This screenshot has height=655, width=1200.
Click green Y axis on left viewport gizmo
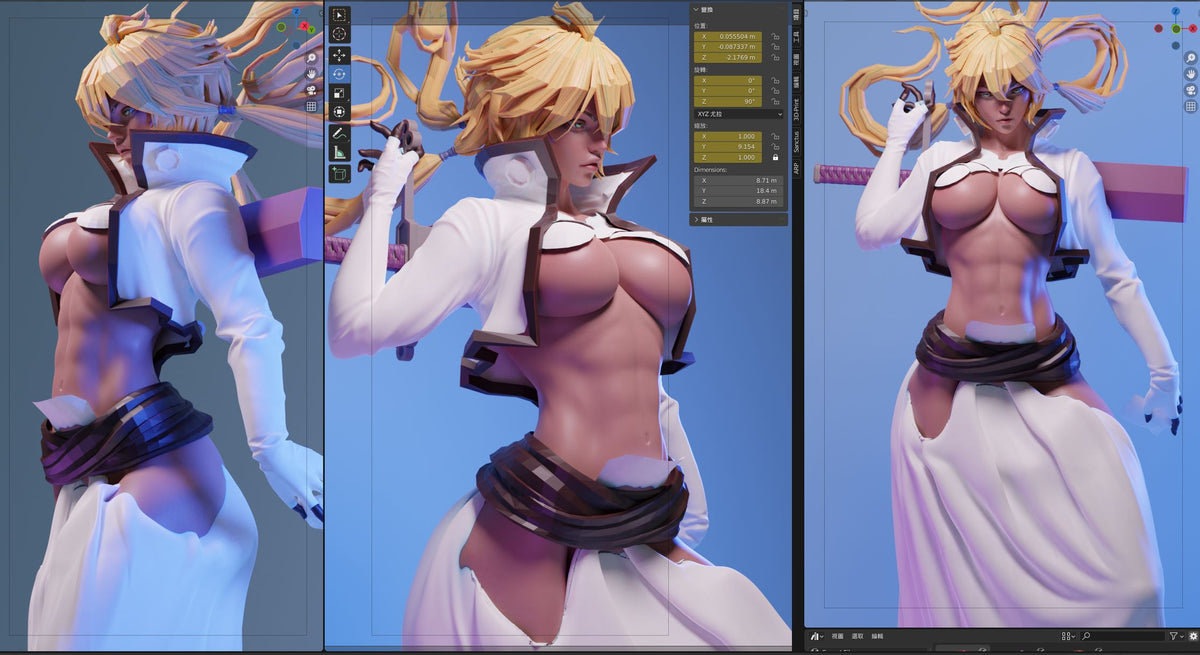pos(311,29)
